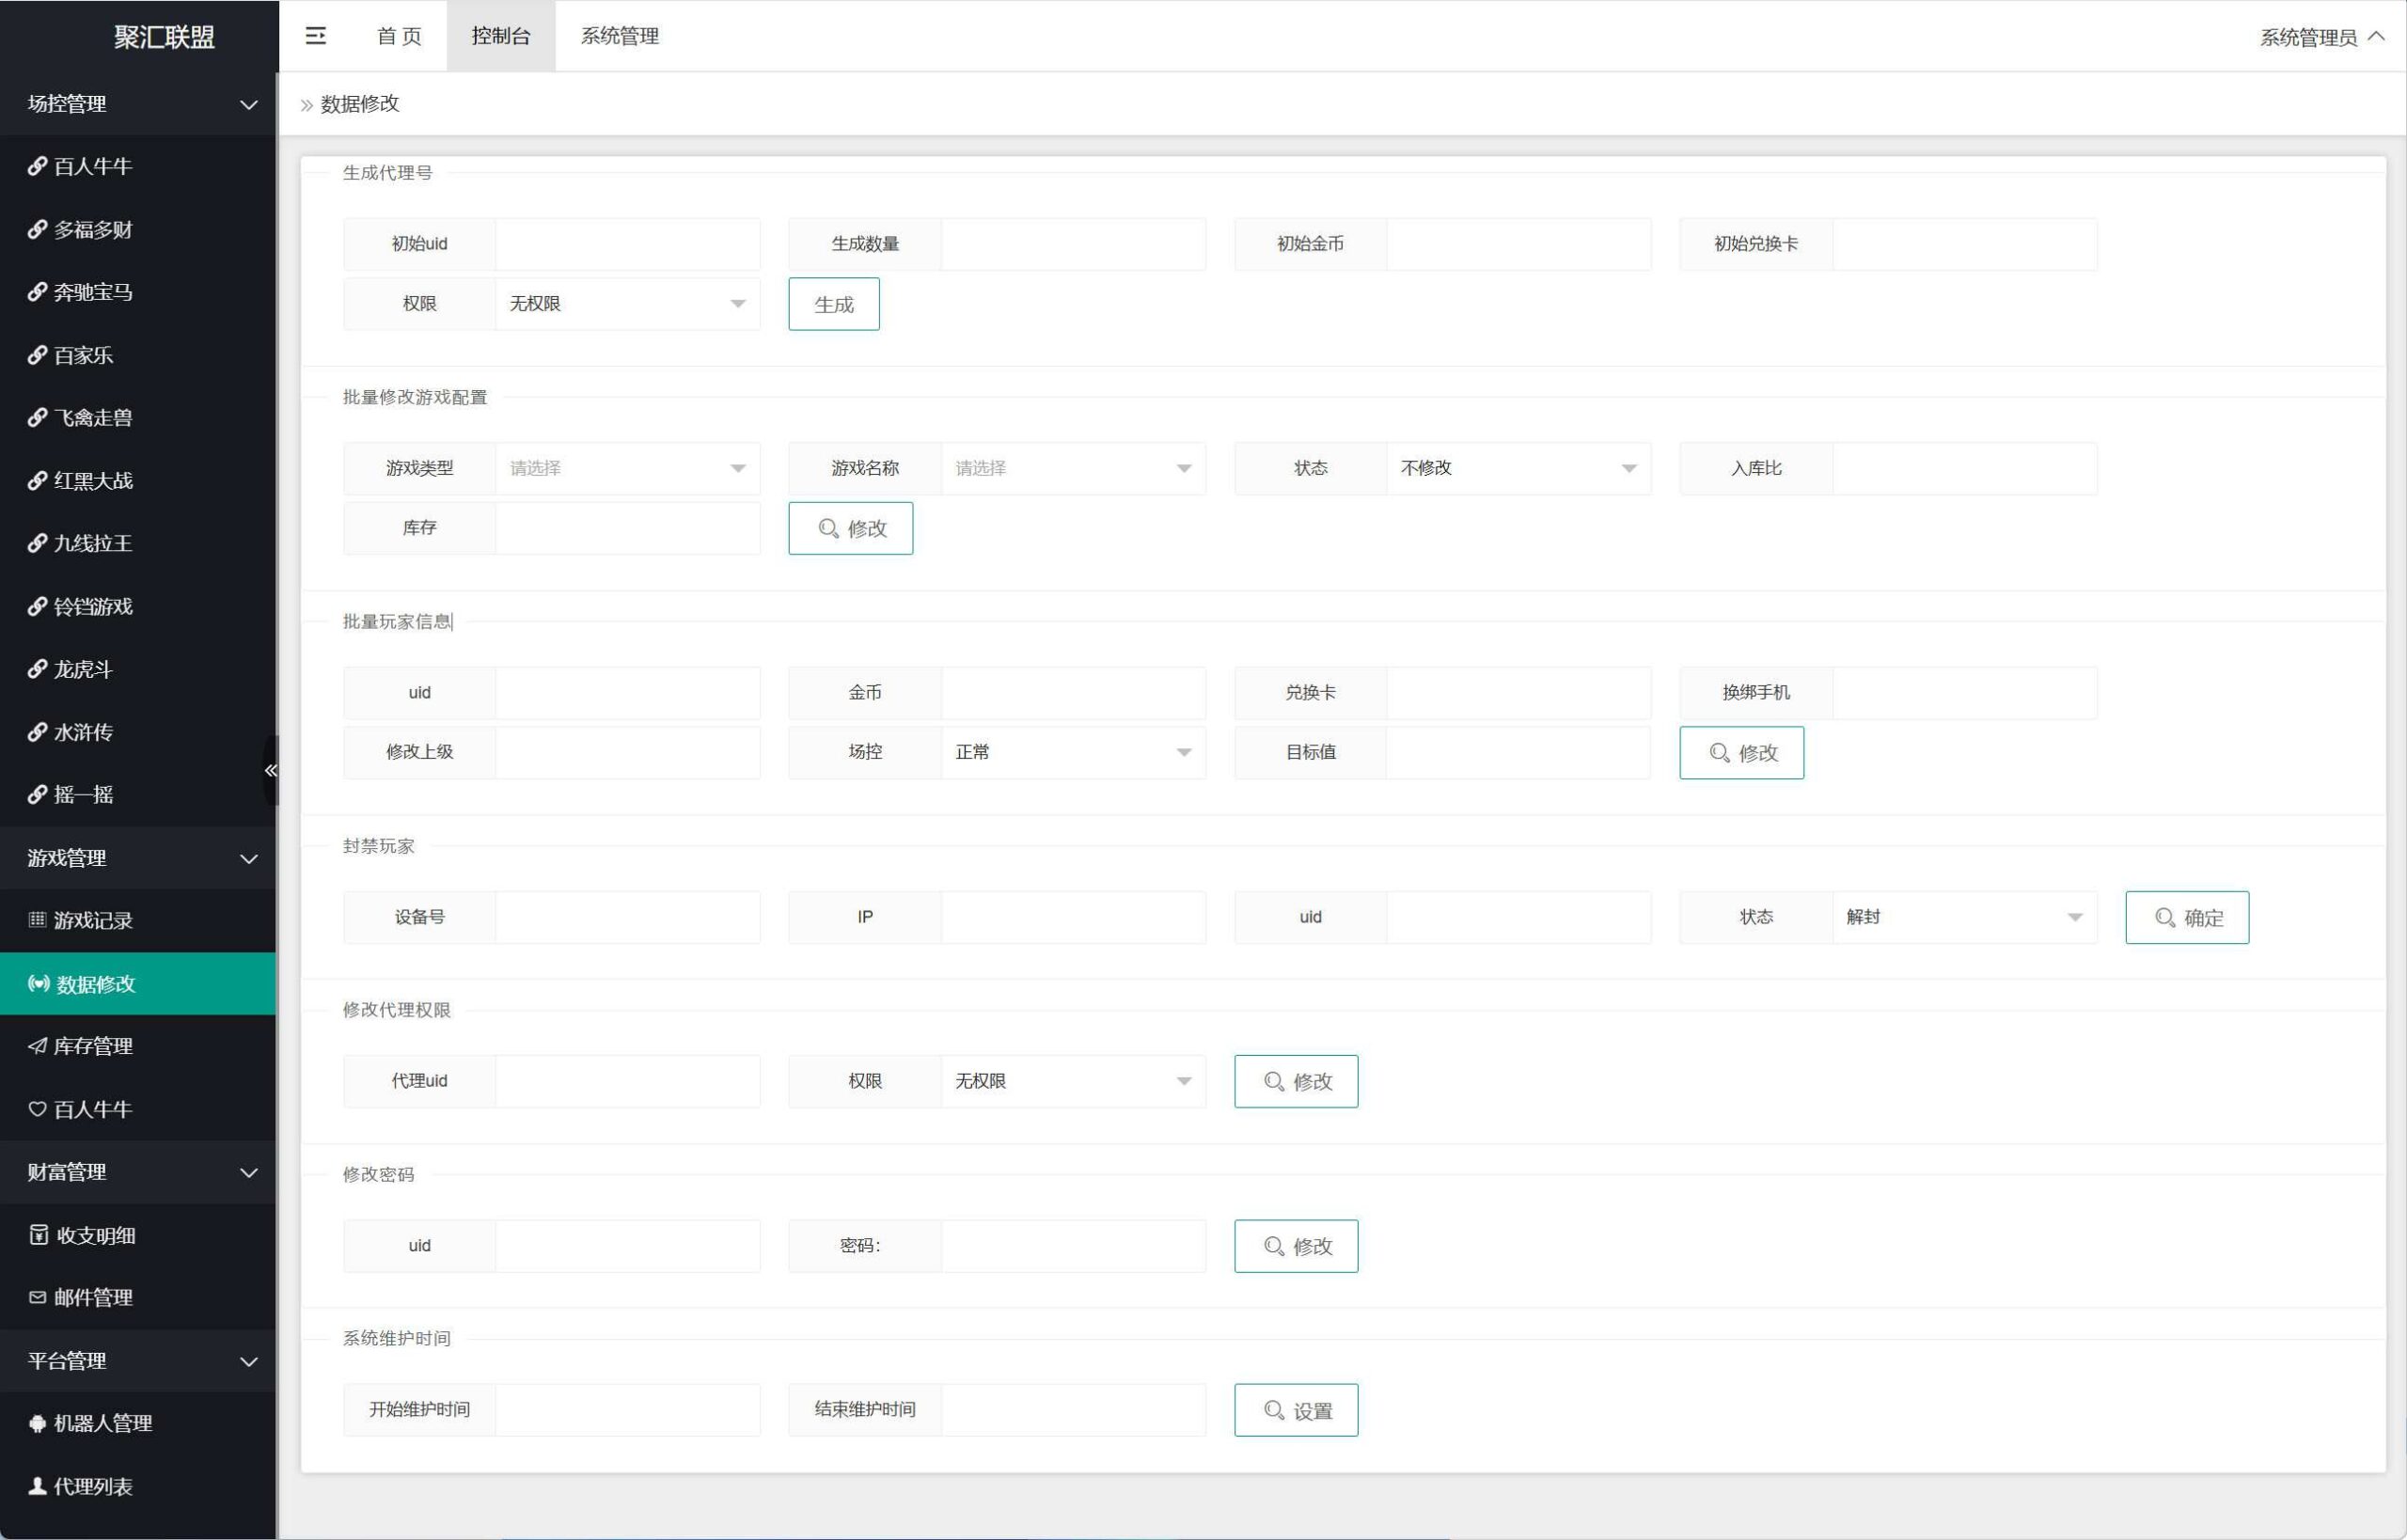2407x1540 pixels.
Task: Open 收支明细 calculator icon item
Action: click(38, 1235)
